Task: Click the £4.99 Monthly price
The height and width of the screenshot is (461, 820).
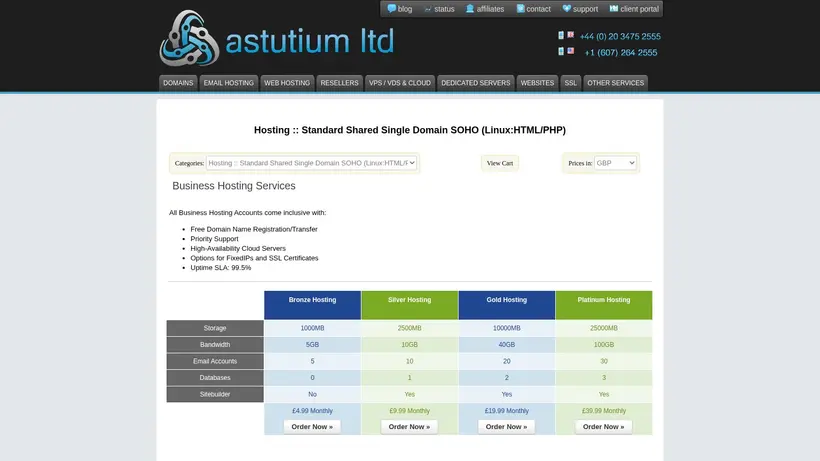Action: [312, 411]
